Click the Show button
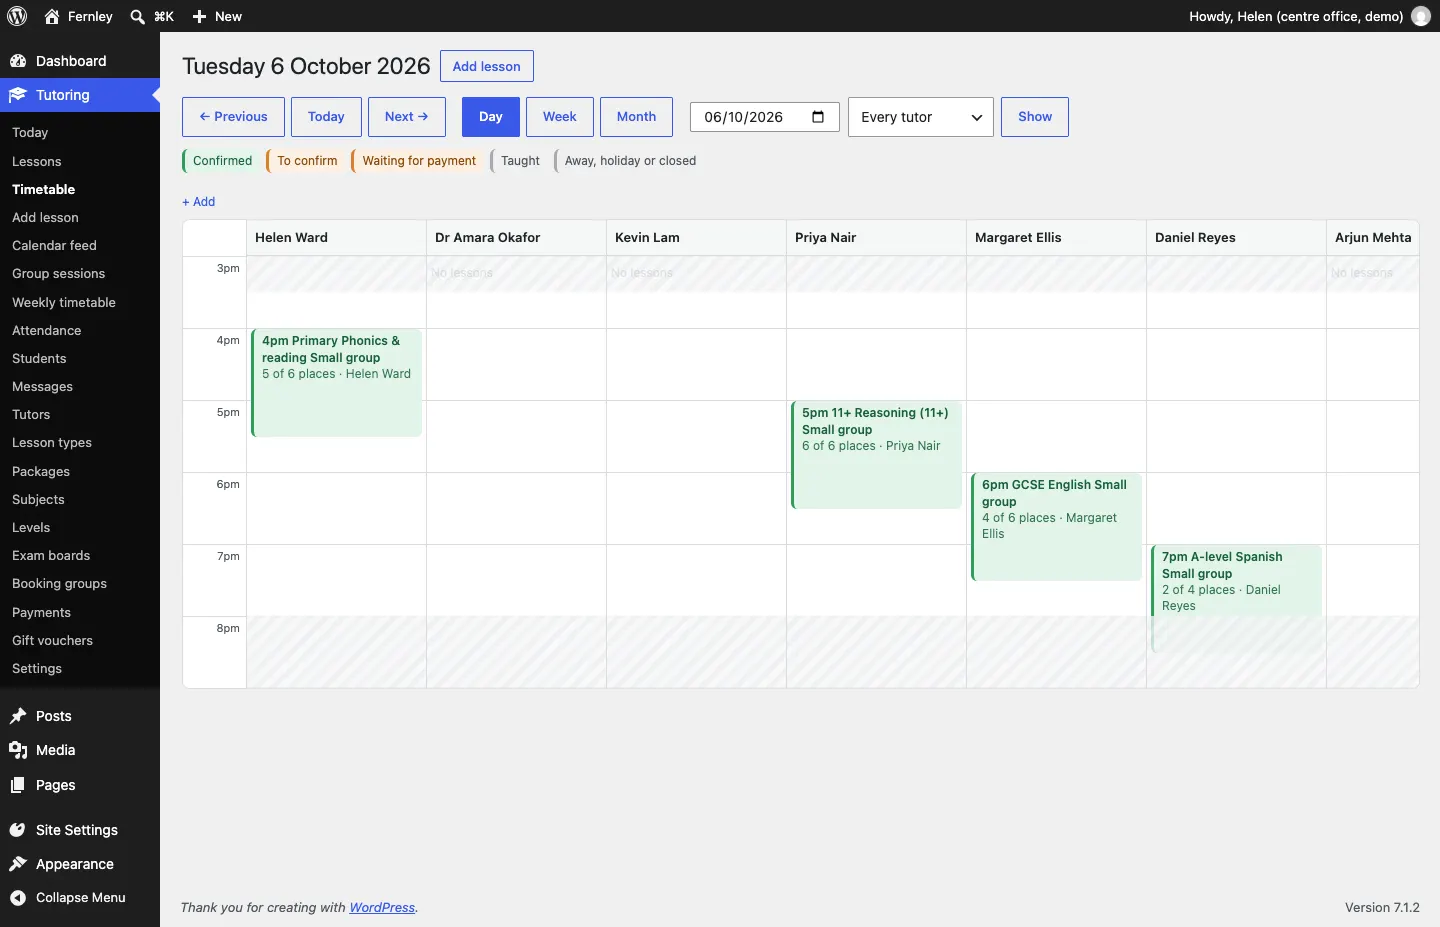1440x927 pixels. pos(1035,117)
